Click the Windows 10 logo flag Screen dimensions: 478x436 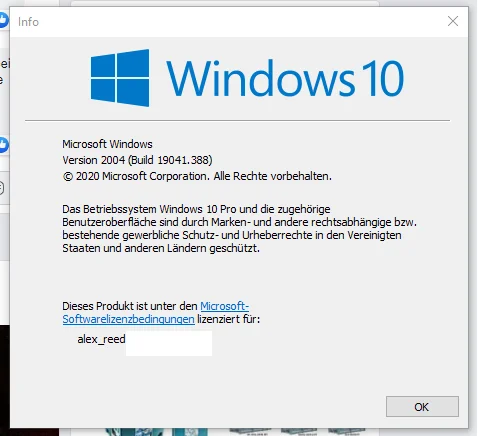(x=120, y=78)
